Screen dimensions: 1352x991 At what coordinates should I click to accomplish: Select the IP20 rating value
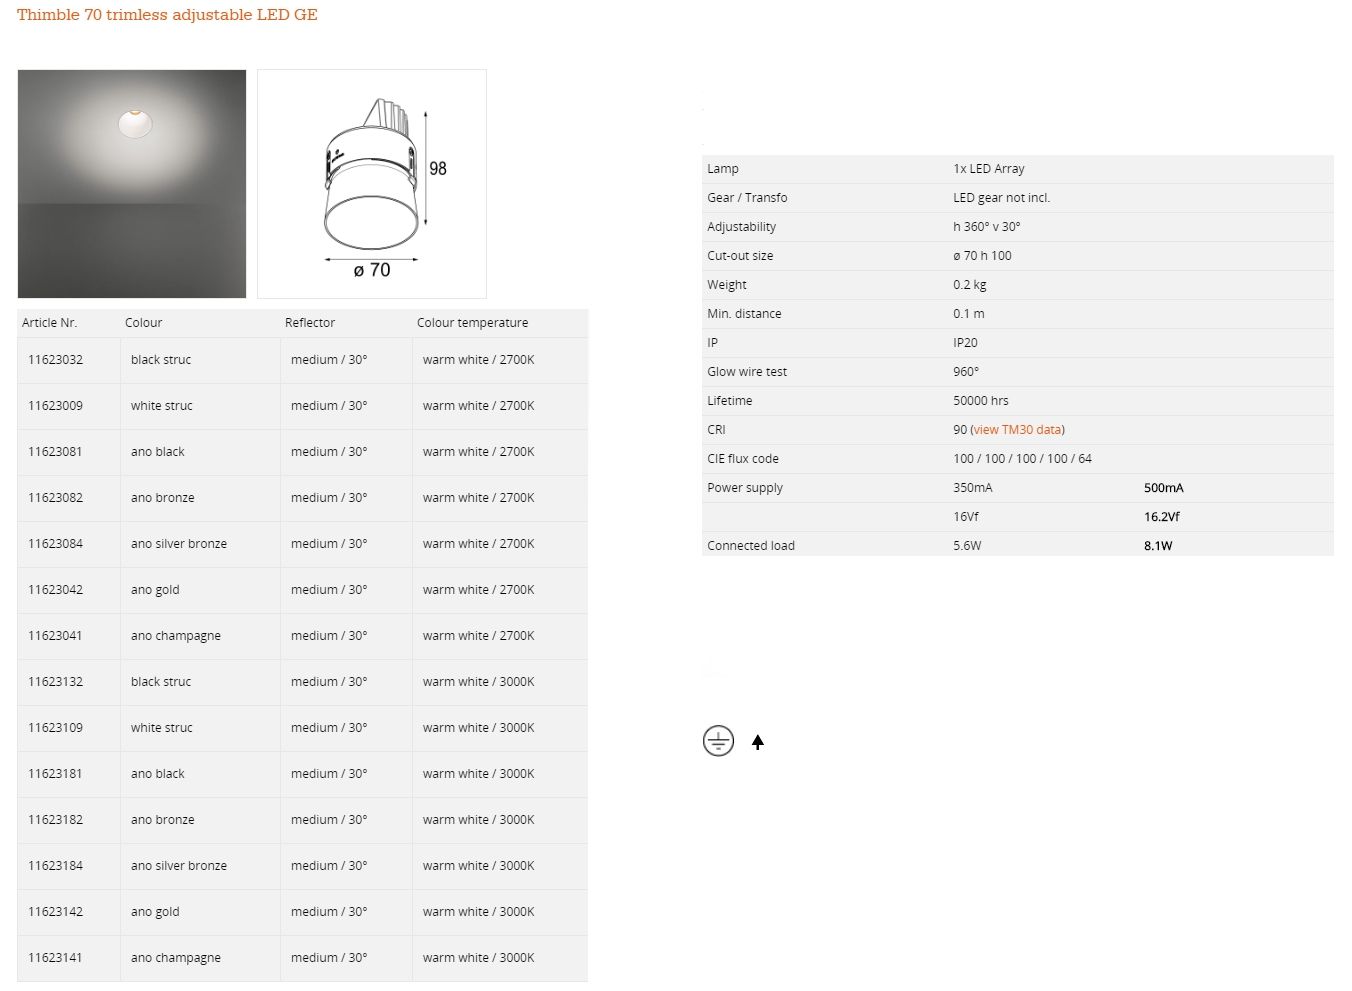point(965,342)
